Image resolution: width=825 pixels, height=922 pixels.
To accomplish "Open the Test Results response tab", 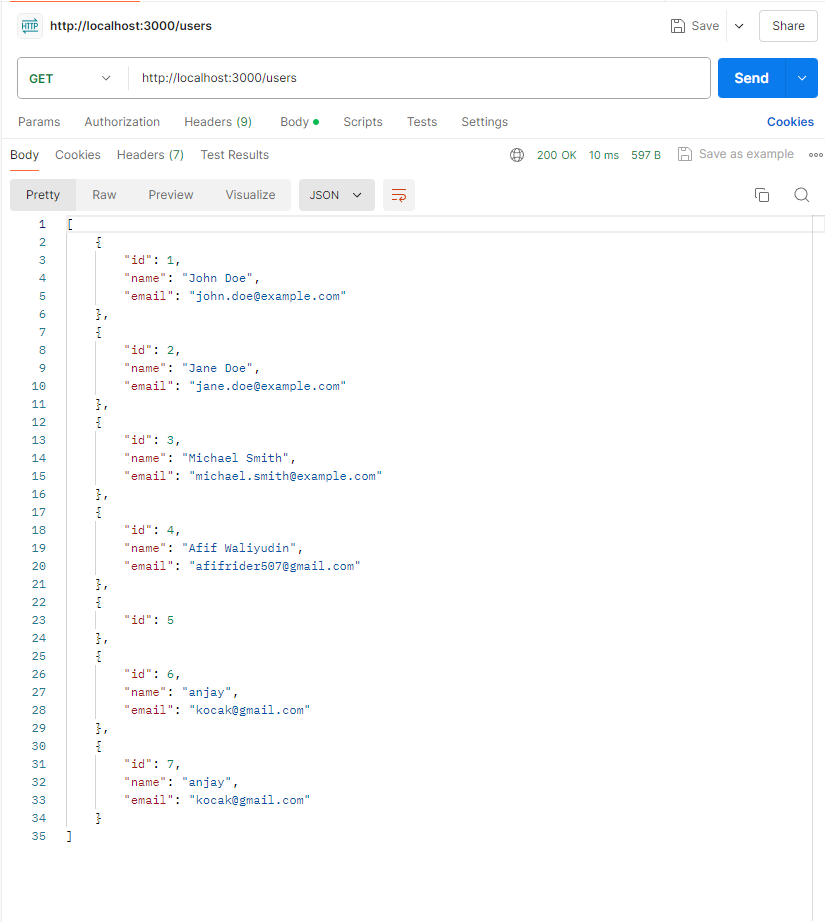I will tap(234, 155).
